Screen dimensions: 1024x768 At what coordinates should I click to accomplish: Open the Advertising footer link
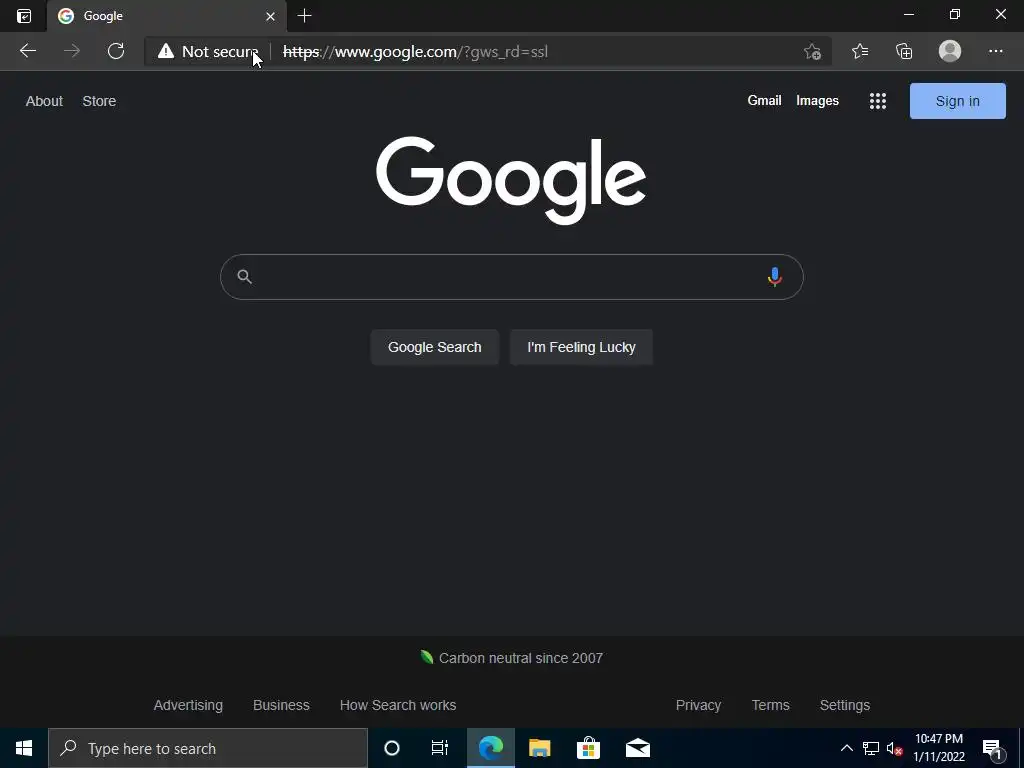pos(188,705)
